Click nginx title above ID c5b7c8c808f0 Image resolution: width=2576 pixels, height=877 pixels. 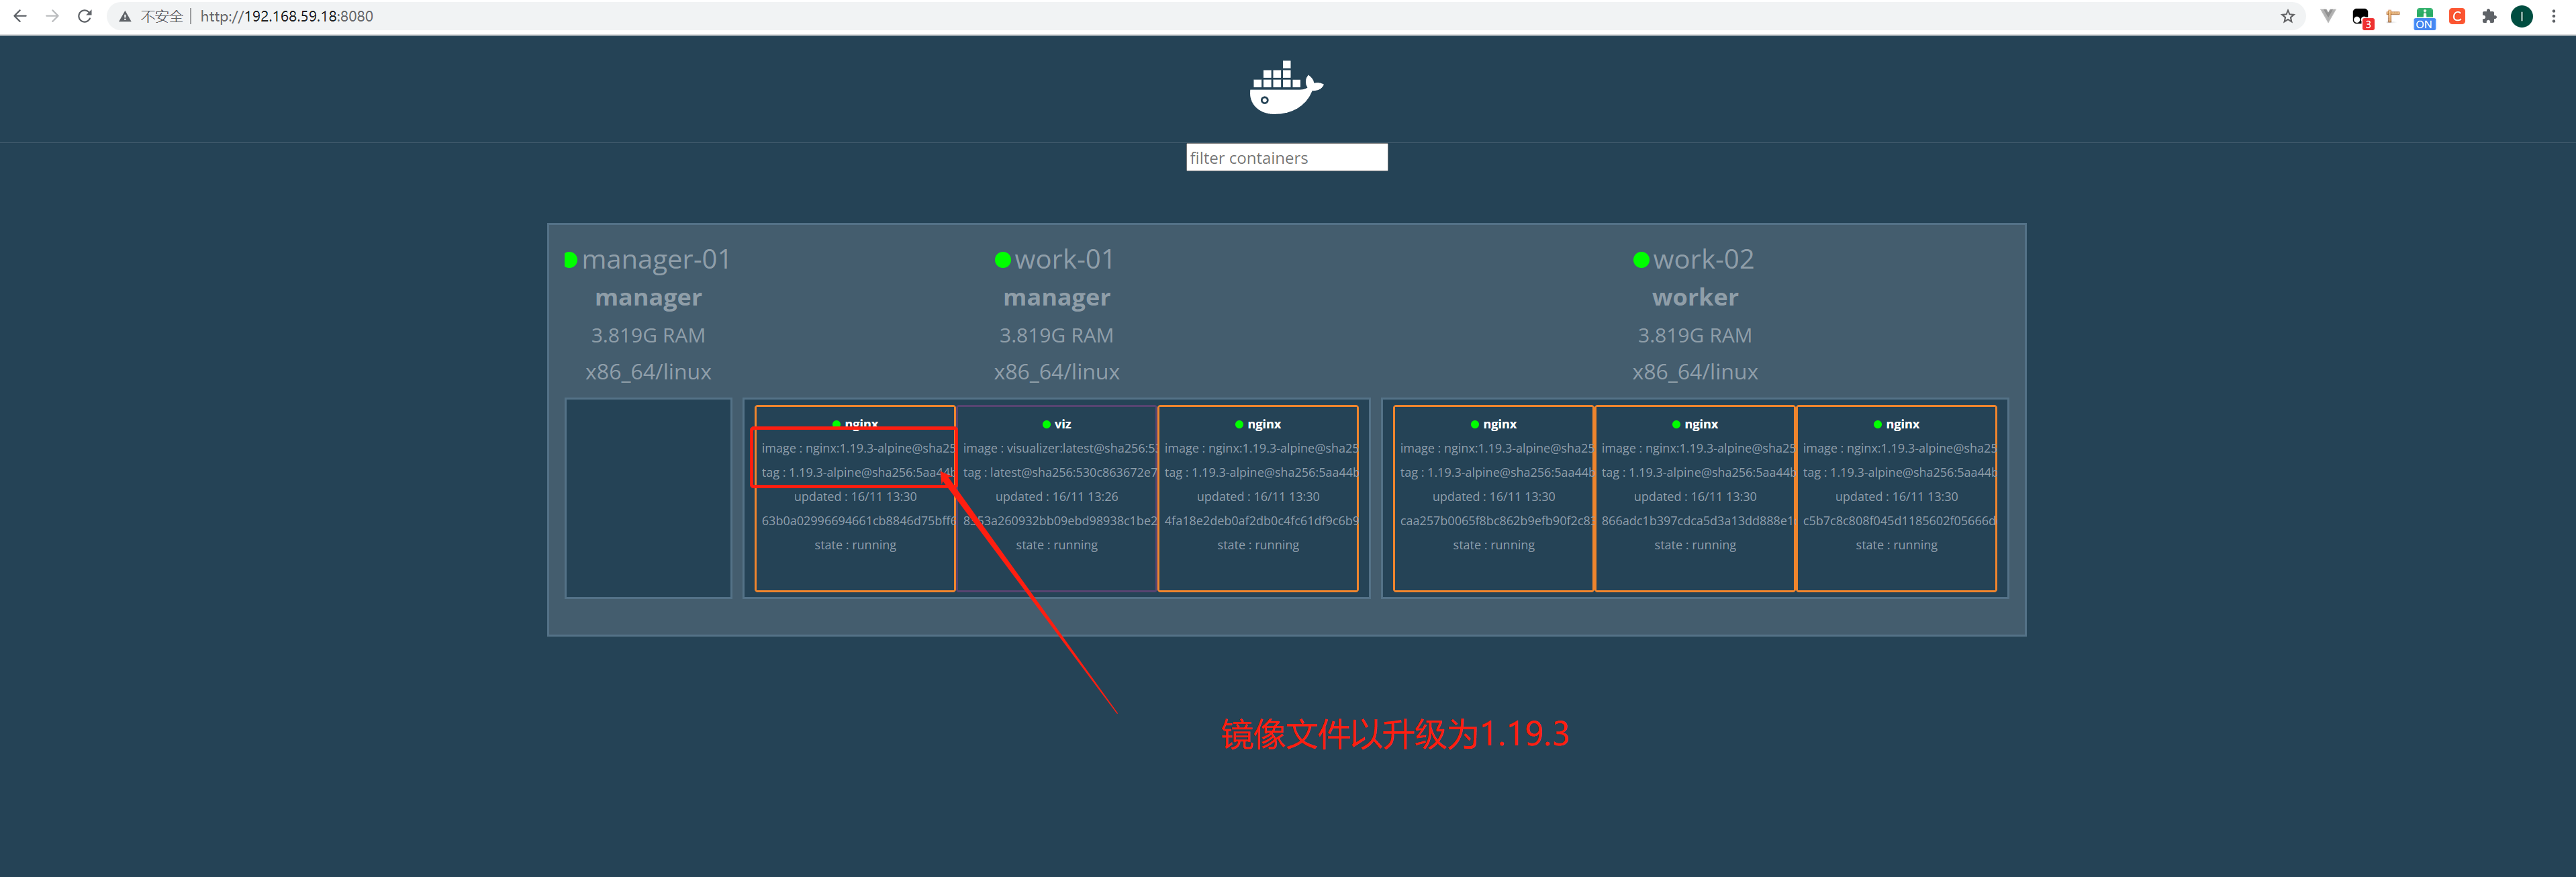(1902, 424)
